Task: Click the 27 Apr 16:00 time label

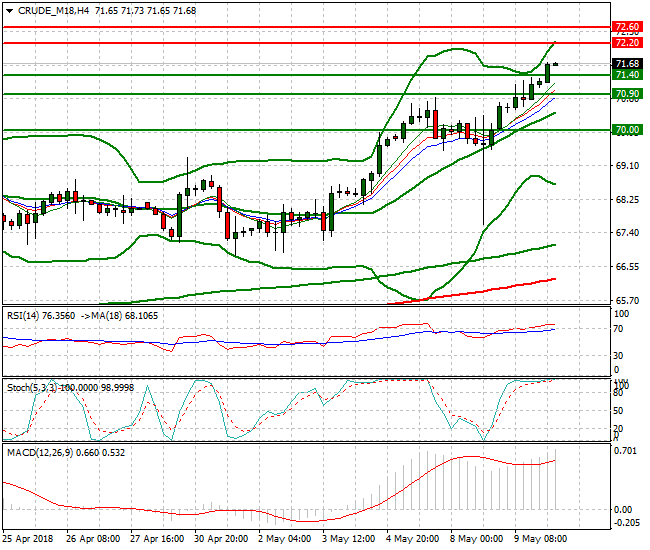Action: pos(157,539)
